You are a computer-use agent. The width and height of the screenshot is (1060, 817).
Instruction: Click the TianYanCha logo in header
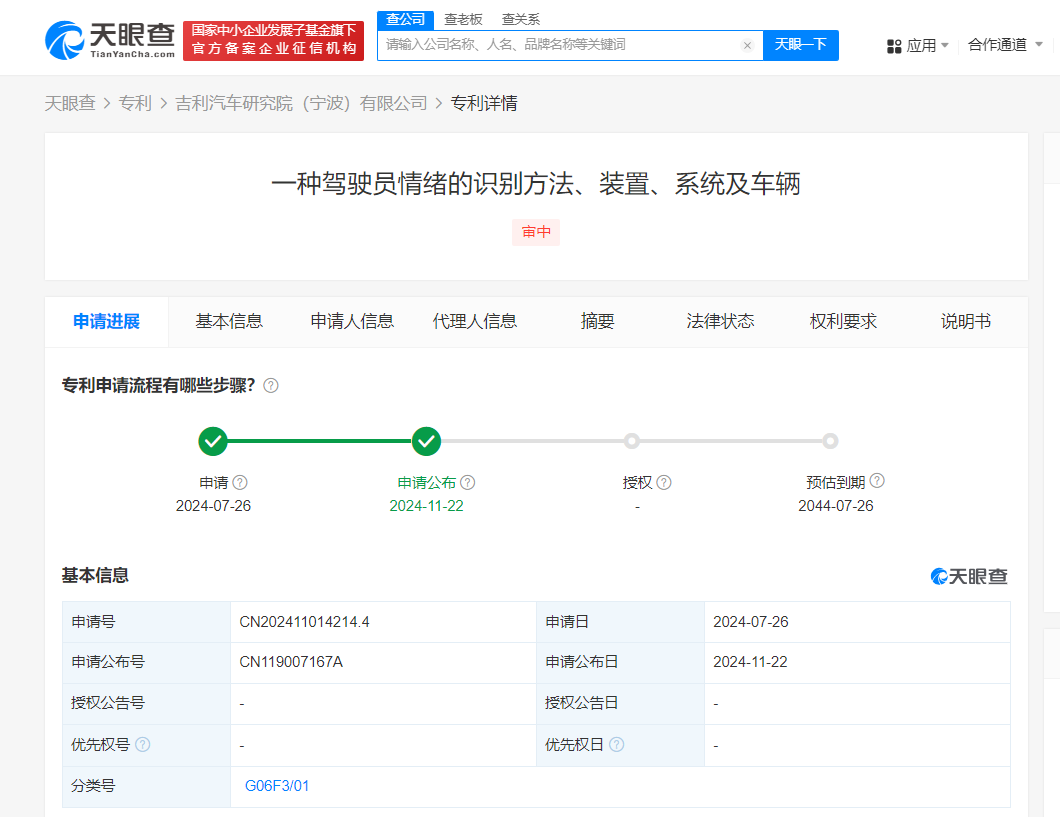pos(111,39)
